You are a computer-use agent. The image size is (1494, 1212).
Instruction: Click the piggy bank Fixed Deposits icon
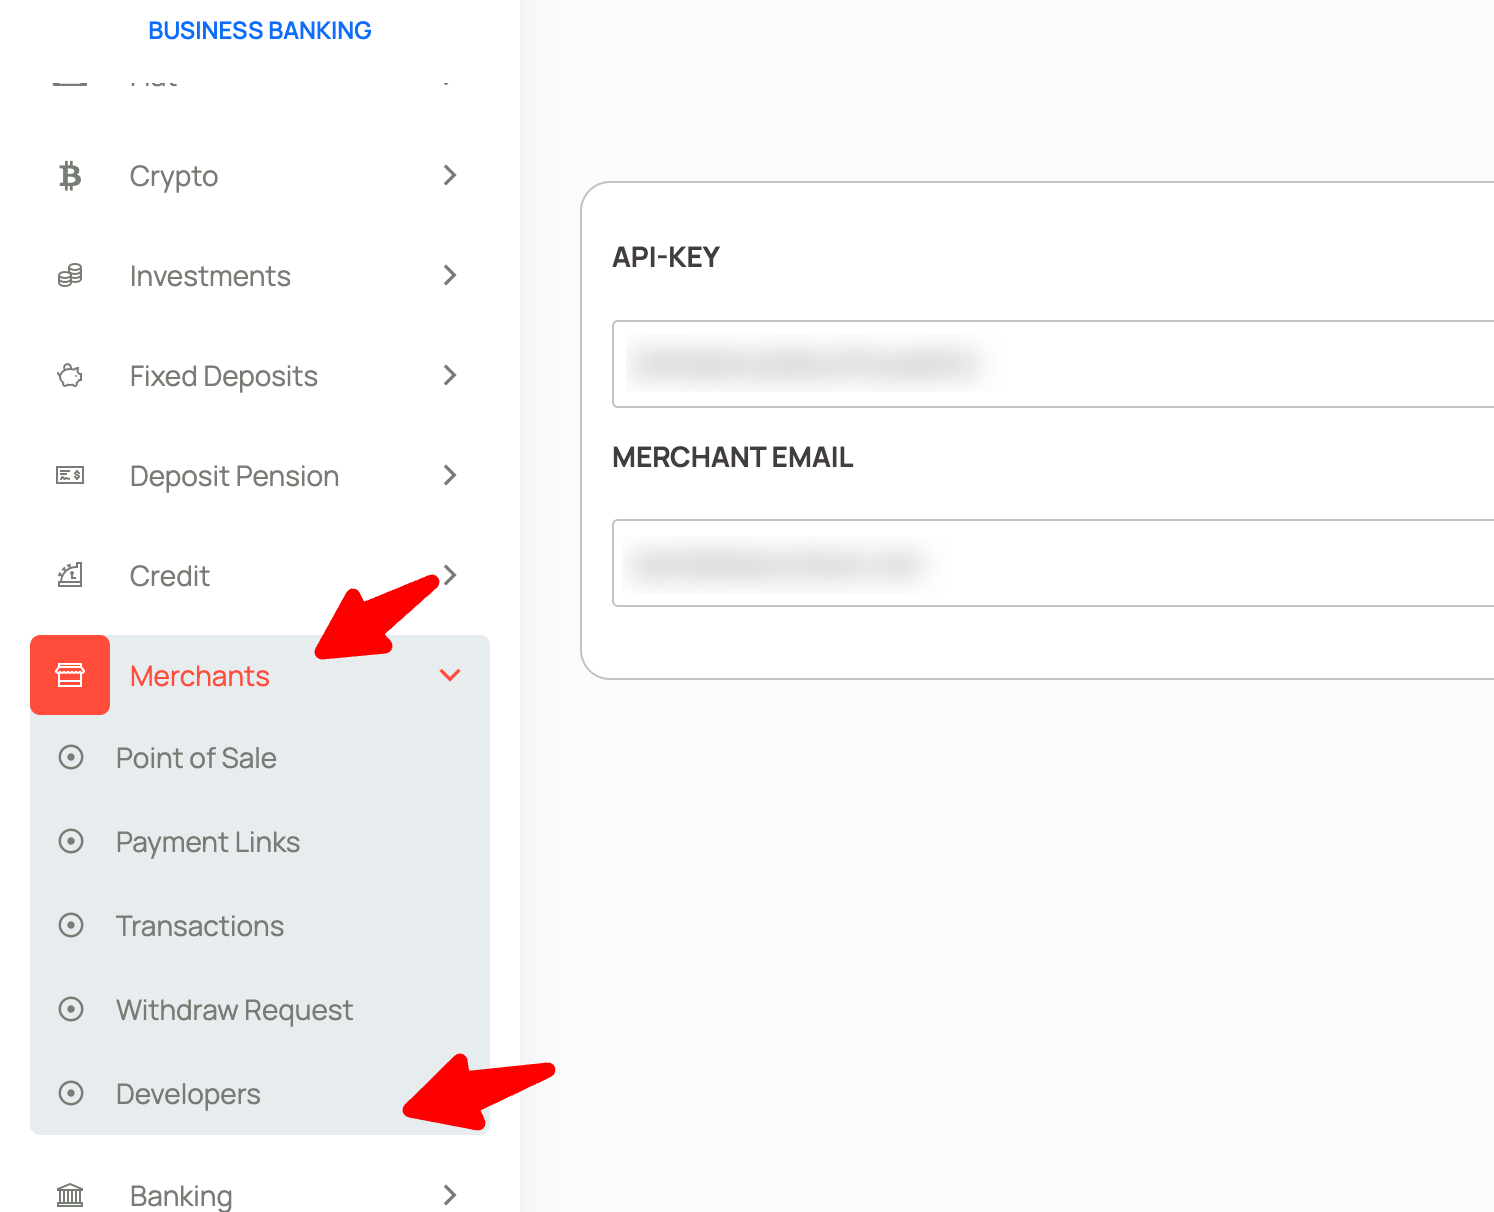point(70,376)
